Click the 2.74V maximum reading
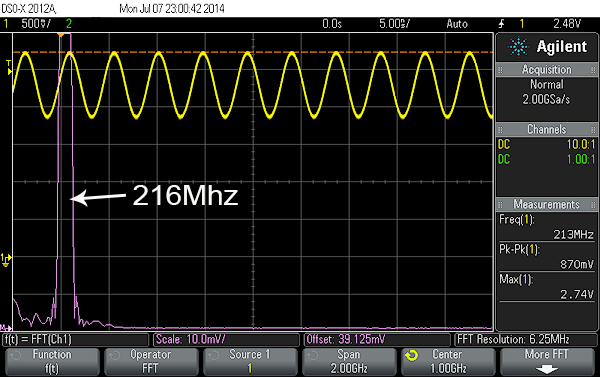600x377 pixels. 577,294
